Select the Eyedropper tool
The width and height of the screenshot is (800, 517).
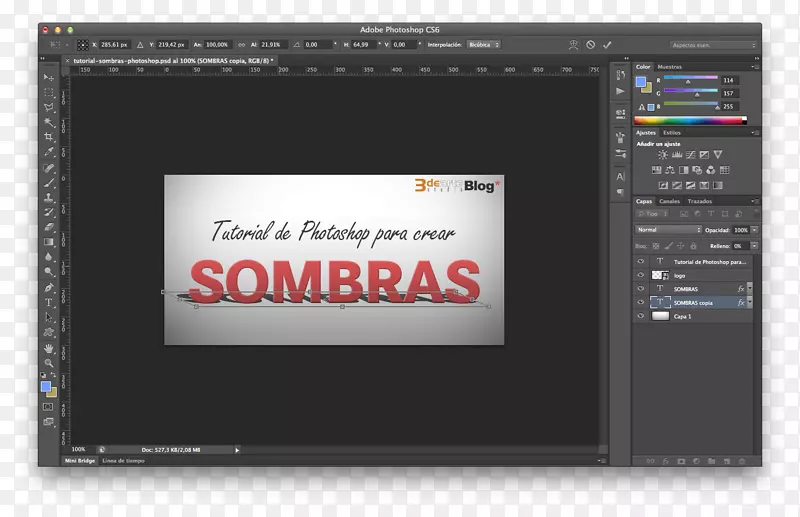(48, 152)
